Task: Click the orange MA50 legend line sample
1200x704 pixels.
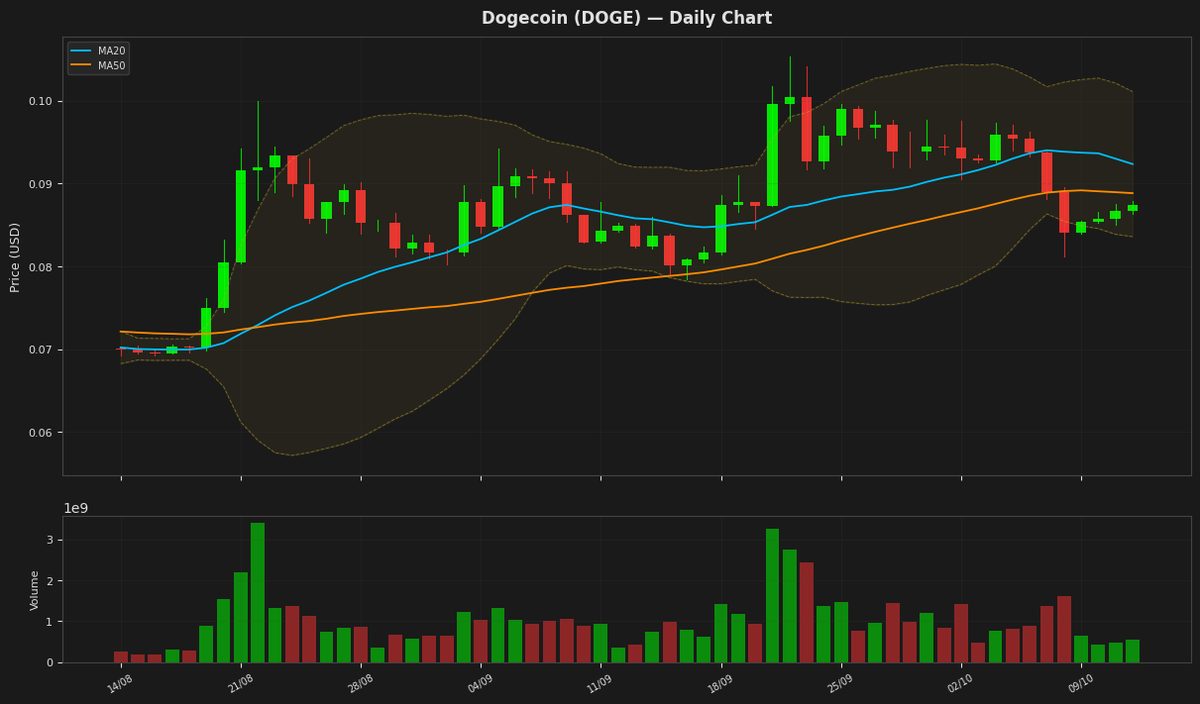Action: [x=81, y=66]
